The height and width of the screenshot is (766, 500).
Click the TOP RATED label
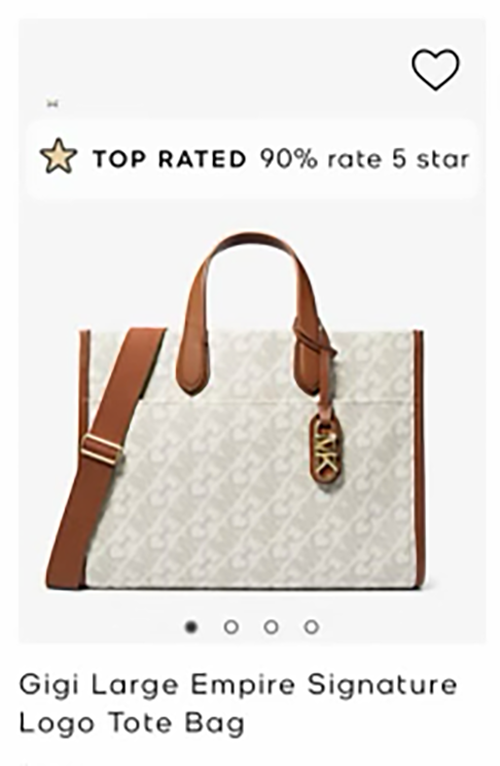pos(170,159)
